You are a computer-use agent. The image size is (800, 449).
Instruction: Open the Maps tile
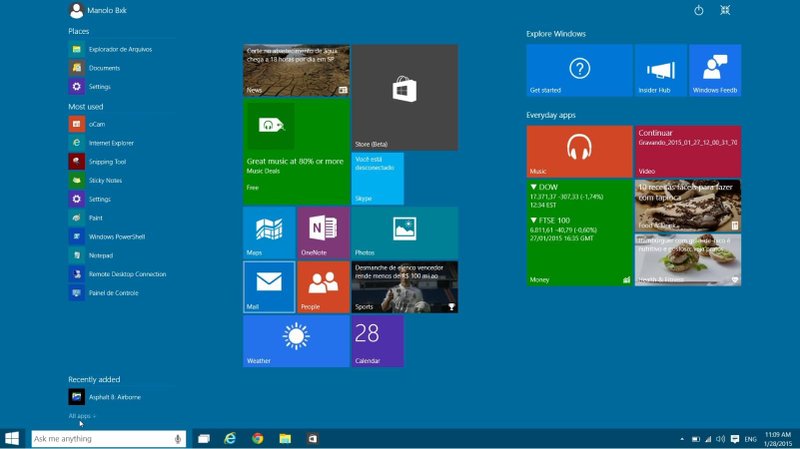pos(269,232)
